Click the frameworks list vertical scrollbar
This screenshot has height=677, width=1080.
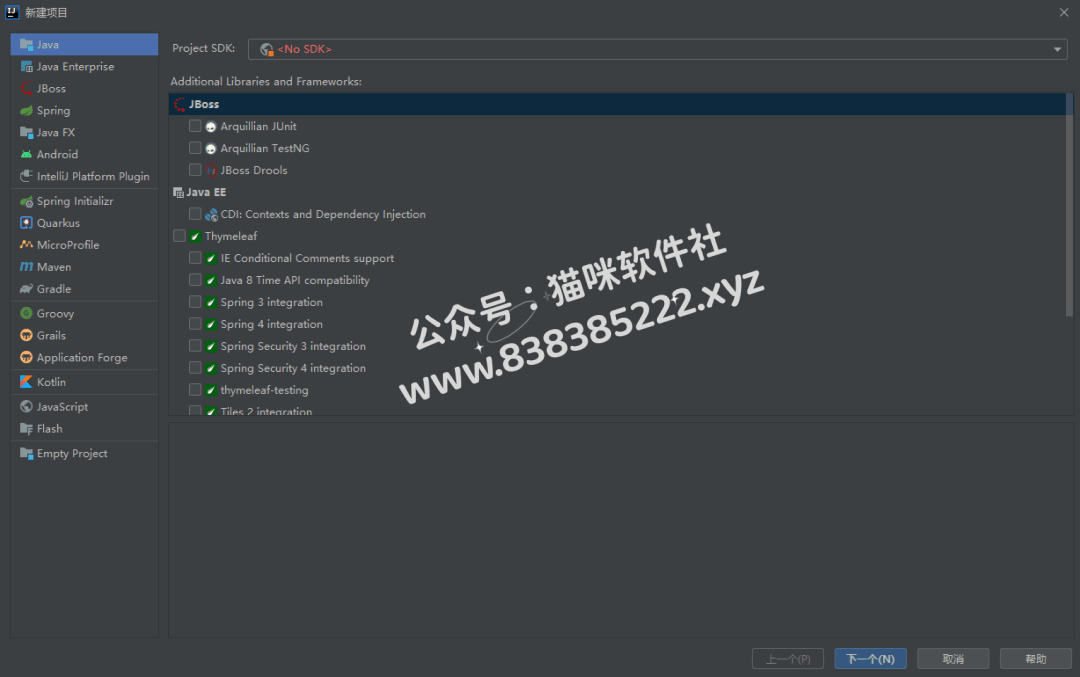coord(1069,205)
